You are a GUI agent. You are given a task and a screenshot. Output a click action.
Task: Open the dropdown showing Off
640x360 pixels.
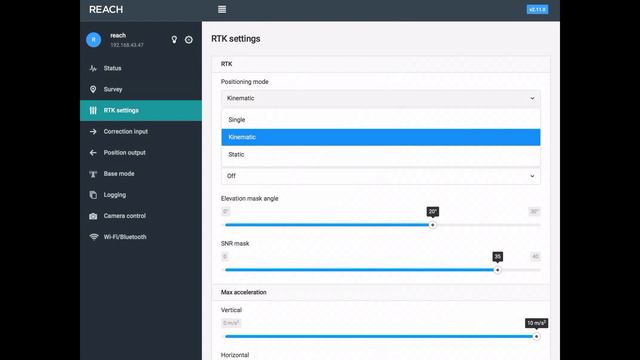pos(381,176)
